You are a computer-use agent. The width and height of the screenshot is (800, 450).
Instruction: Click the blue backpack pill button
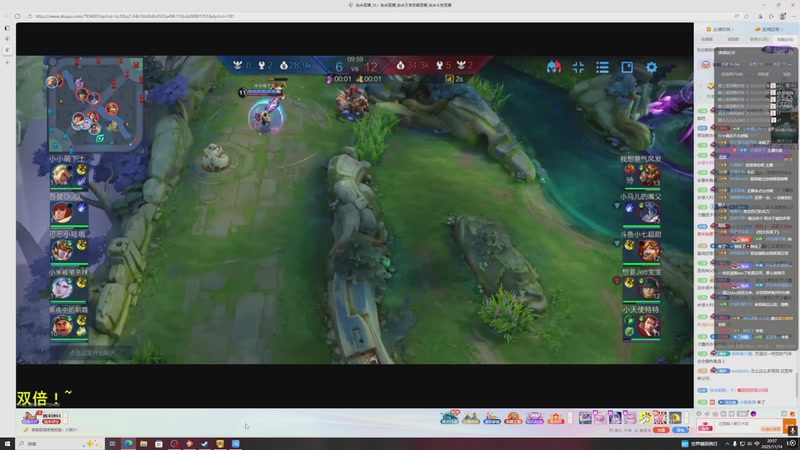681,430
